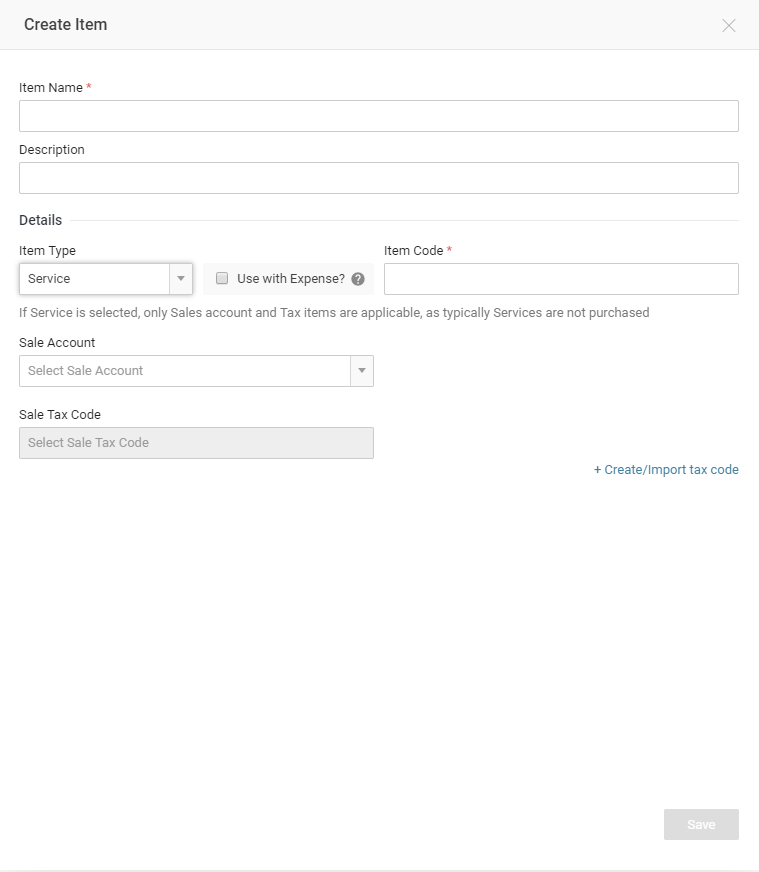
Task: Click the help icon next to Use with Expense
Action: coord(359,278)
